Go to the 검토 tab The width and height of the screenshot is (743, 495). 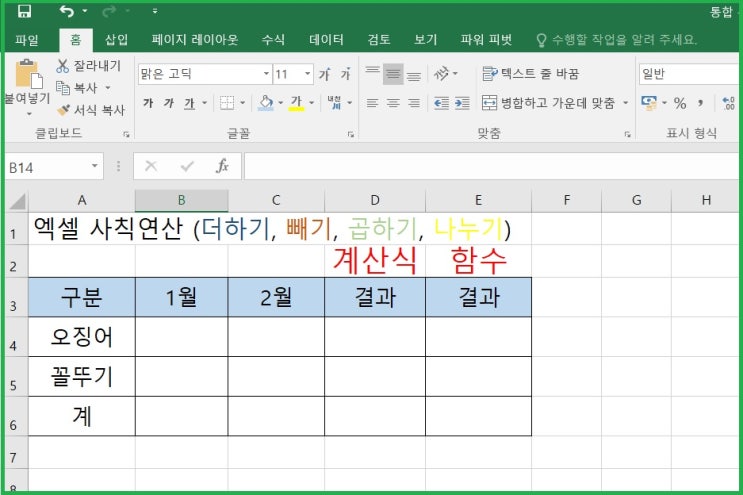point(379,40)
